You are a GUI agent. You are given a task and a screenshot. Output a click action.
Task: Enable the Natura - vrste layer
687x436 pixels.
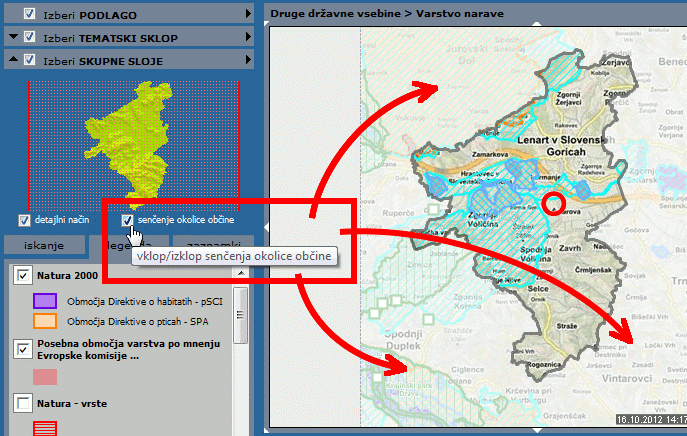[x=24, y=402]
